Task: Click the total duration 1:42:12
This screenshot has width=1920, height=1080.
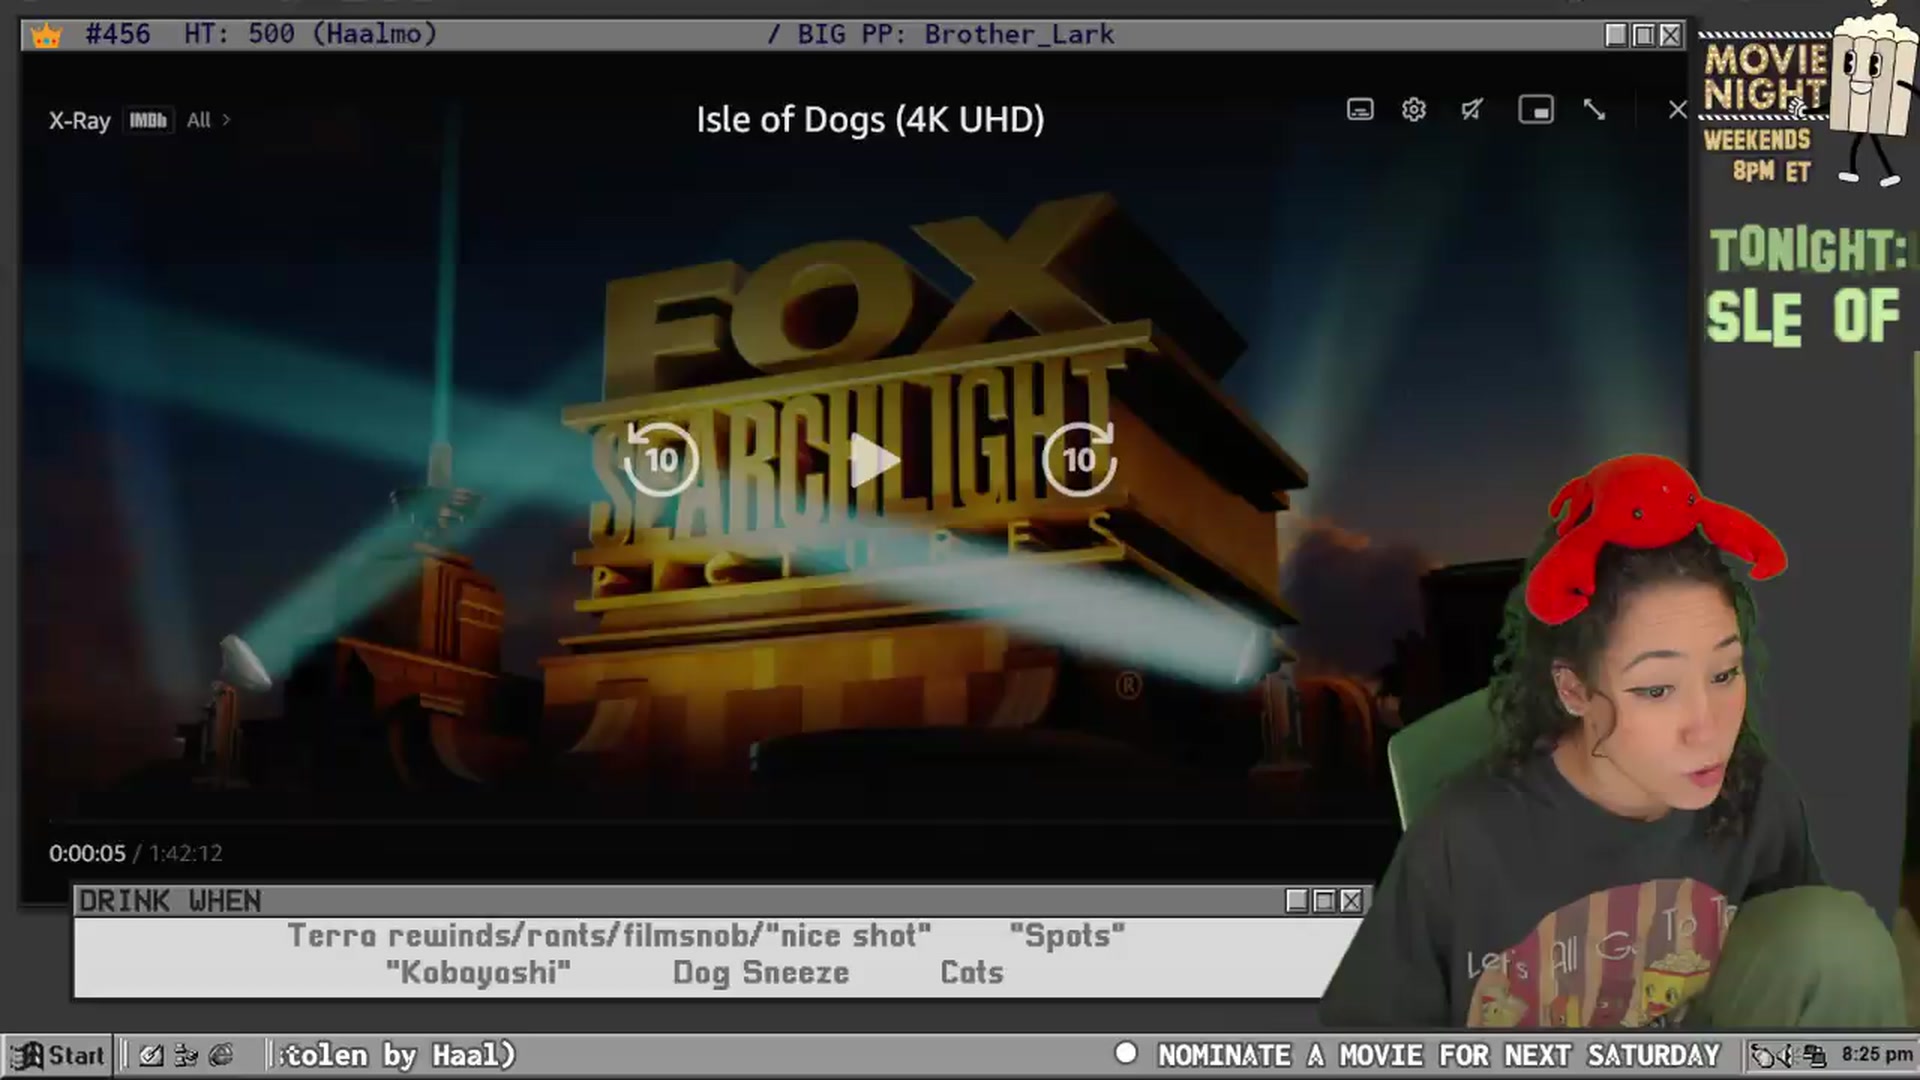Action: point(186,853)
